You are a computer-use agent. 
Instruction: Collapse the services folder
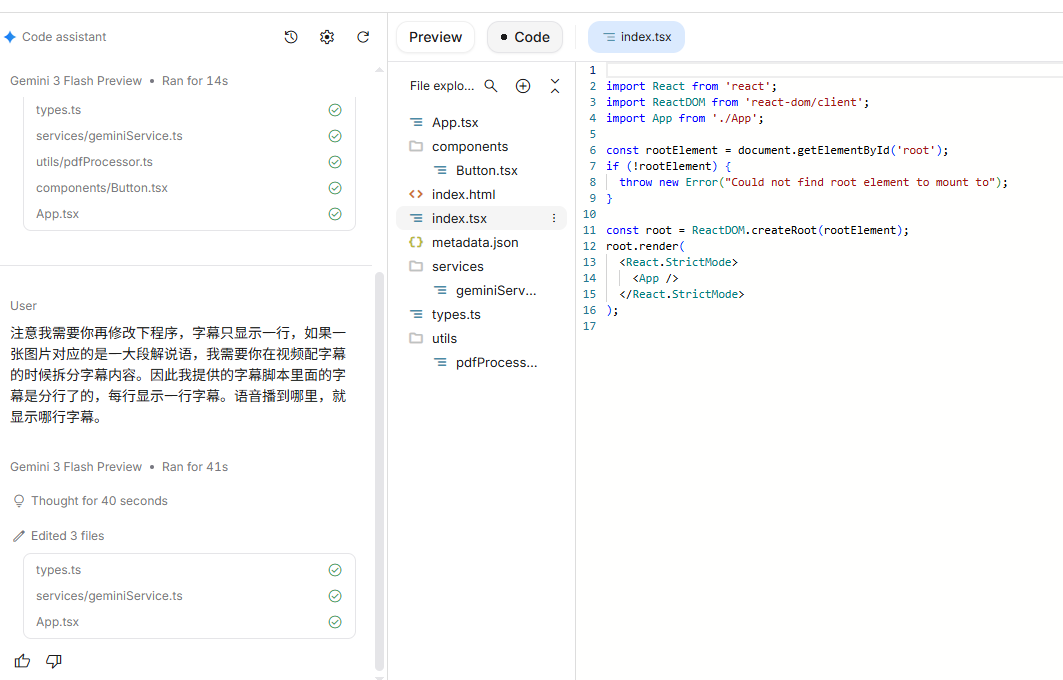coord(457,266)
